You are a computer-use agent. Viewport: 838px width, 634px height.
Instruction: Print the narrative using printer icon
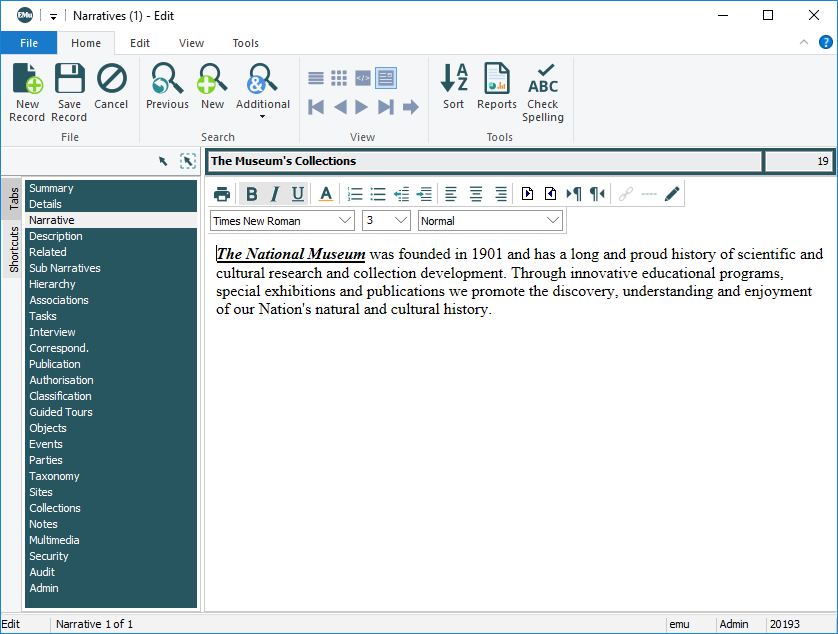(222, 194)
